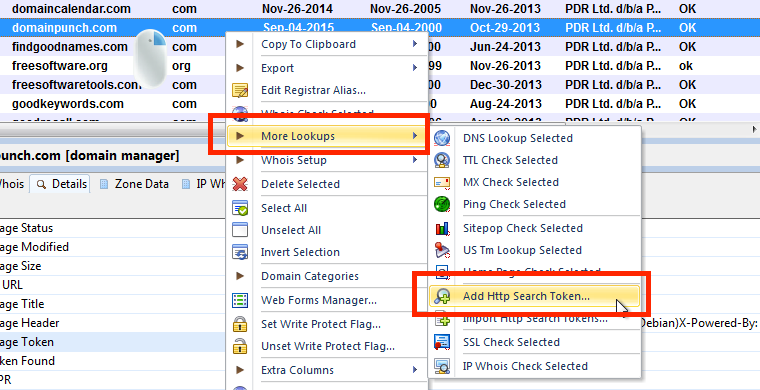Screen dimensions: 760x390
Task: Click the Unselect All window icon
Action: click(240, 230)
